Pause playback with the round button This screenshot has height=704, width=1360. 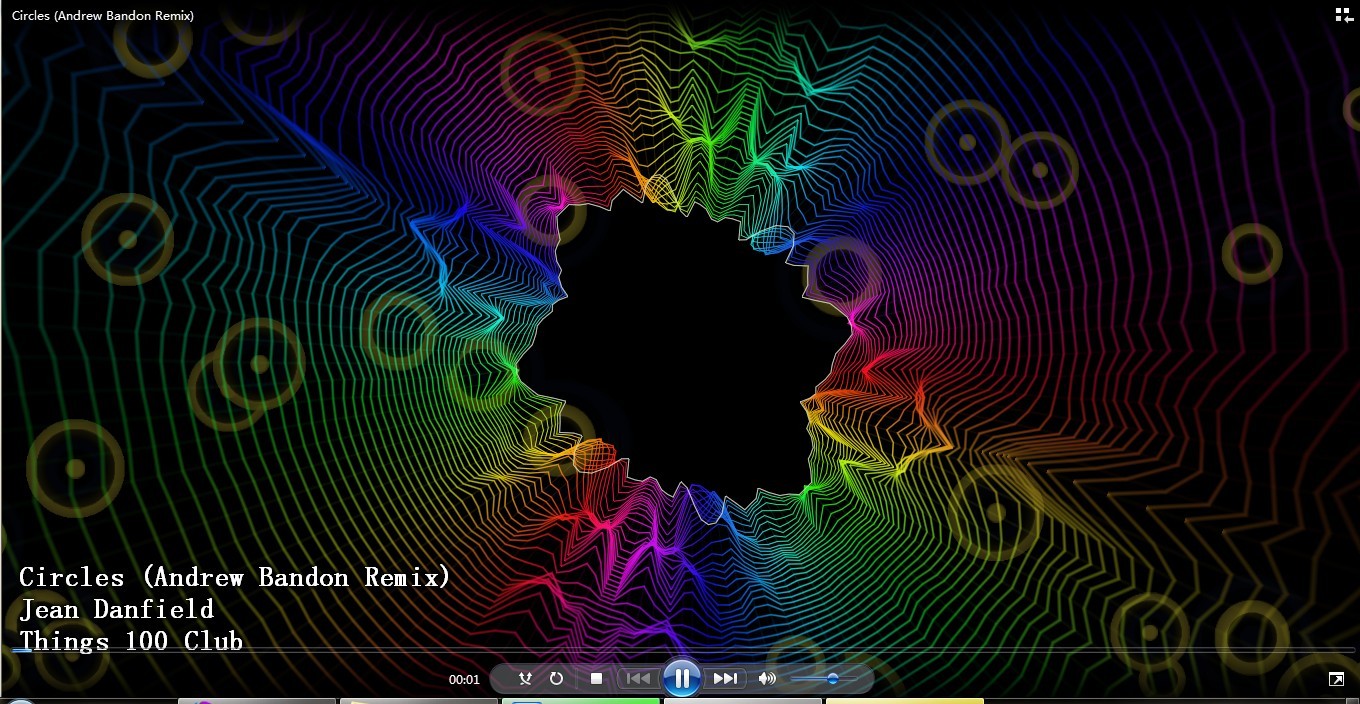click(681, 679)
